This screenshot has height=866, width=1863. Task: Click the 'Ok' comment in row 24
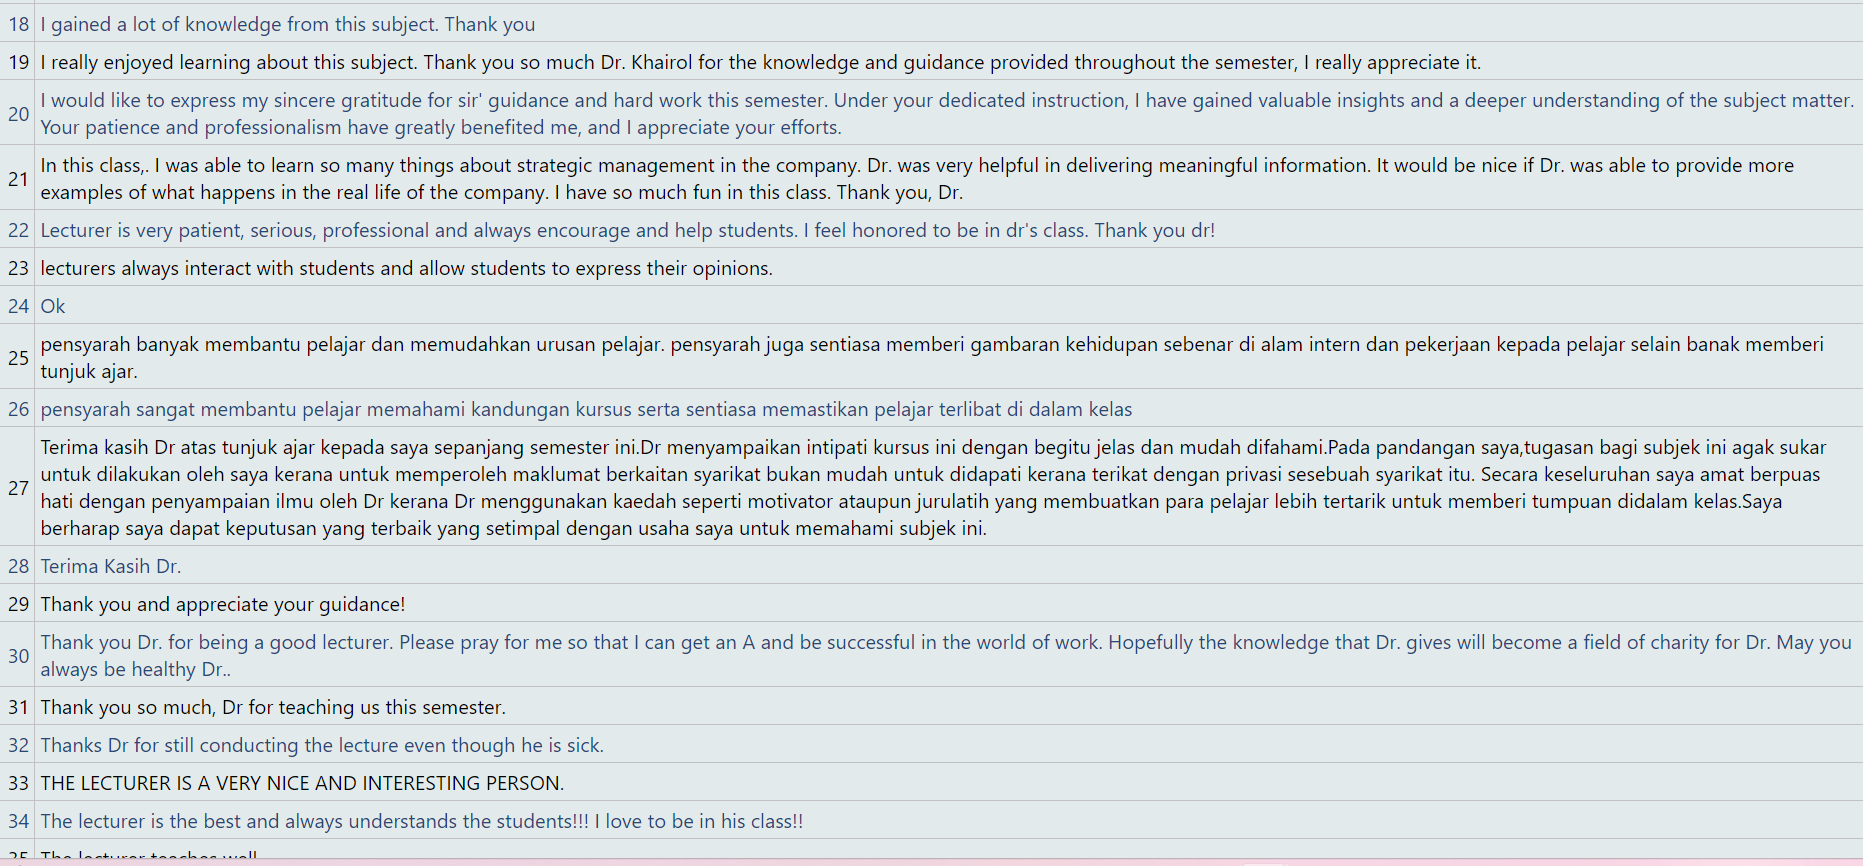(x=53, y=306)
